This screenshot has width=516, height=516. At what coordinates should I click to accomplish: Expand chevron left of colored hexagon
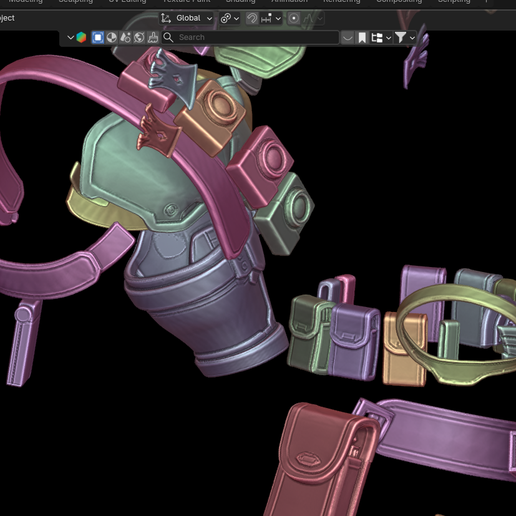click(70, 37)
